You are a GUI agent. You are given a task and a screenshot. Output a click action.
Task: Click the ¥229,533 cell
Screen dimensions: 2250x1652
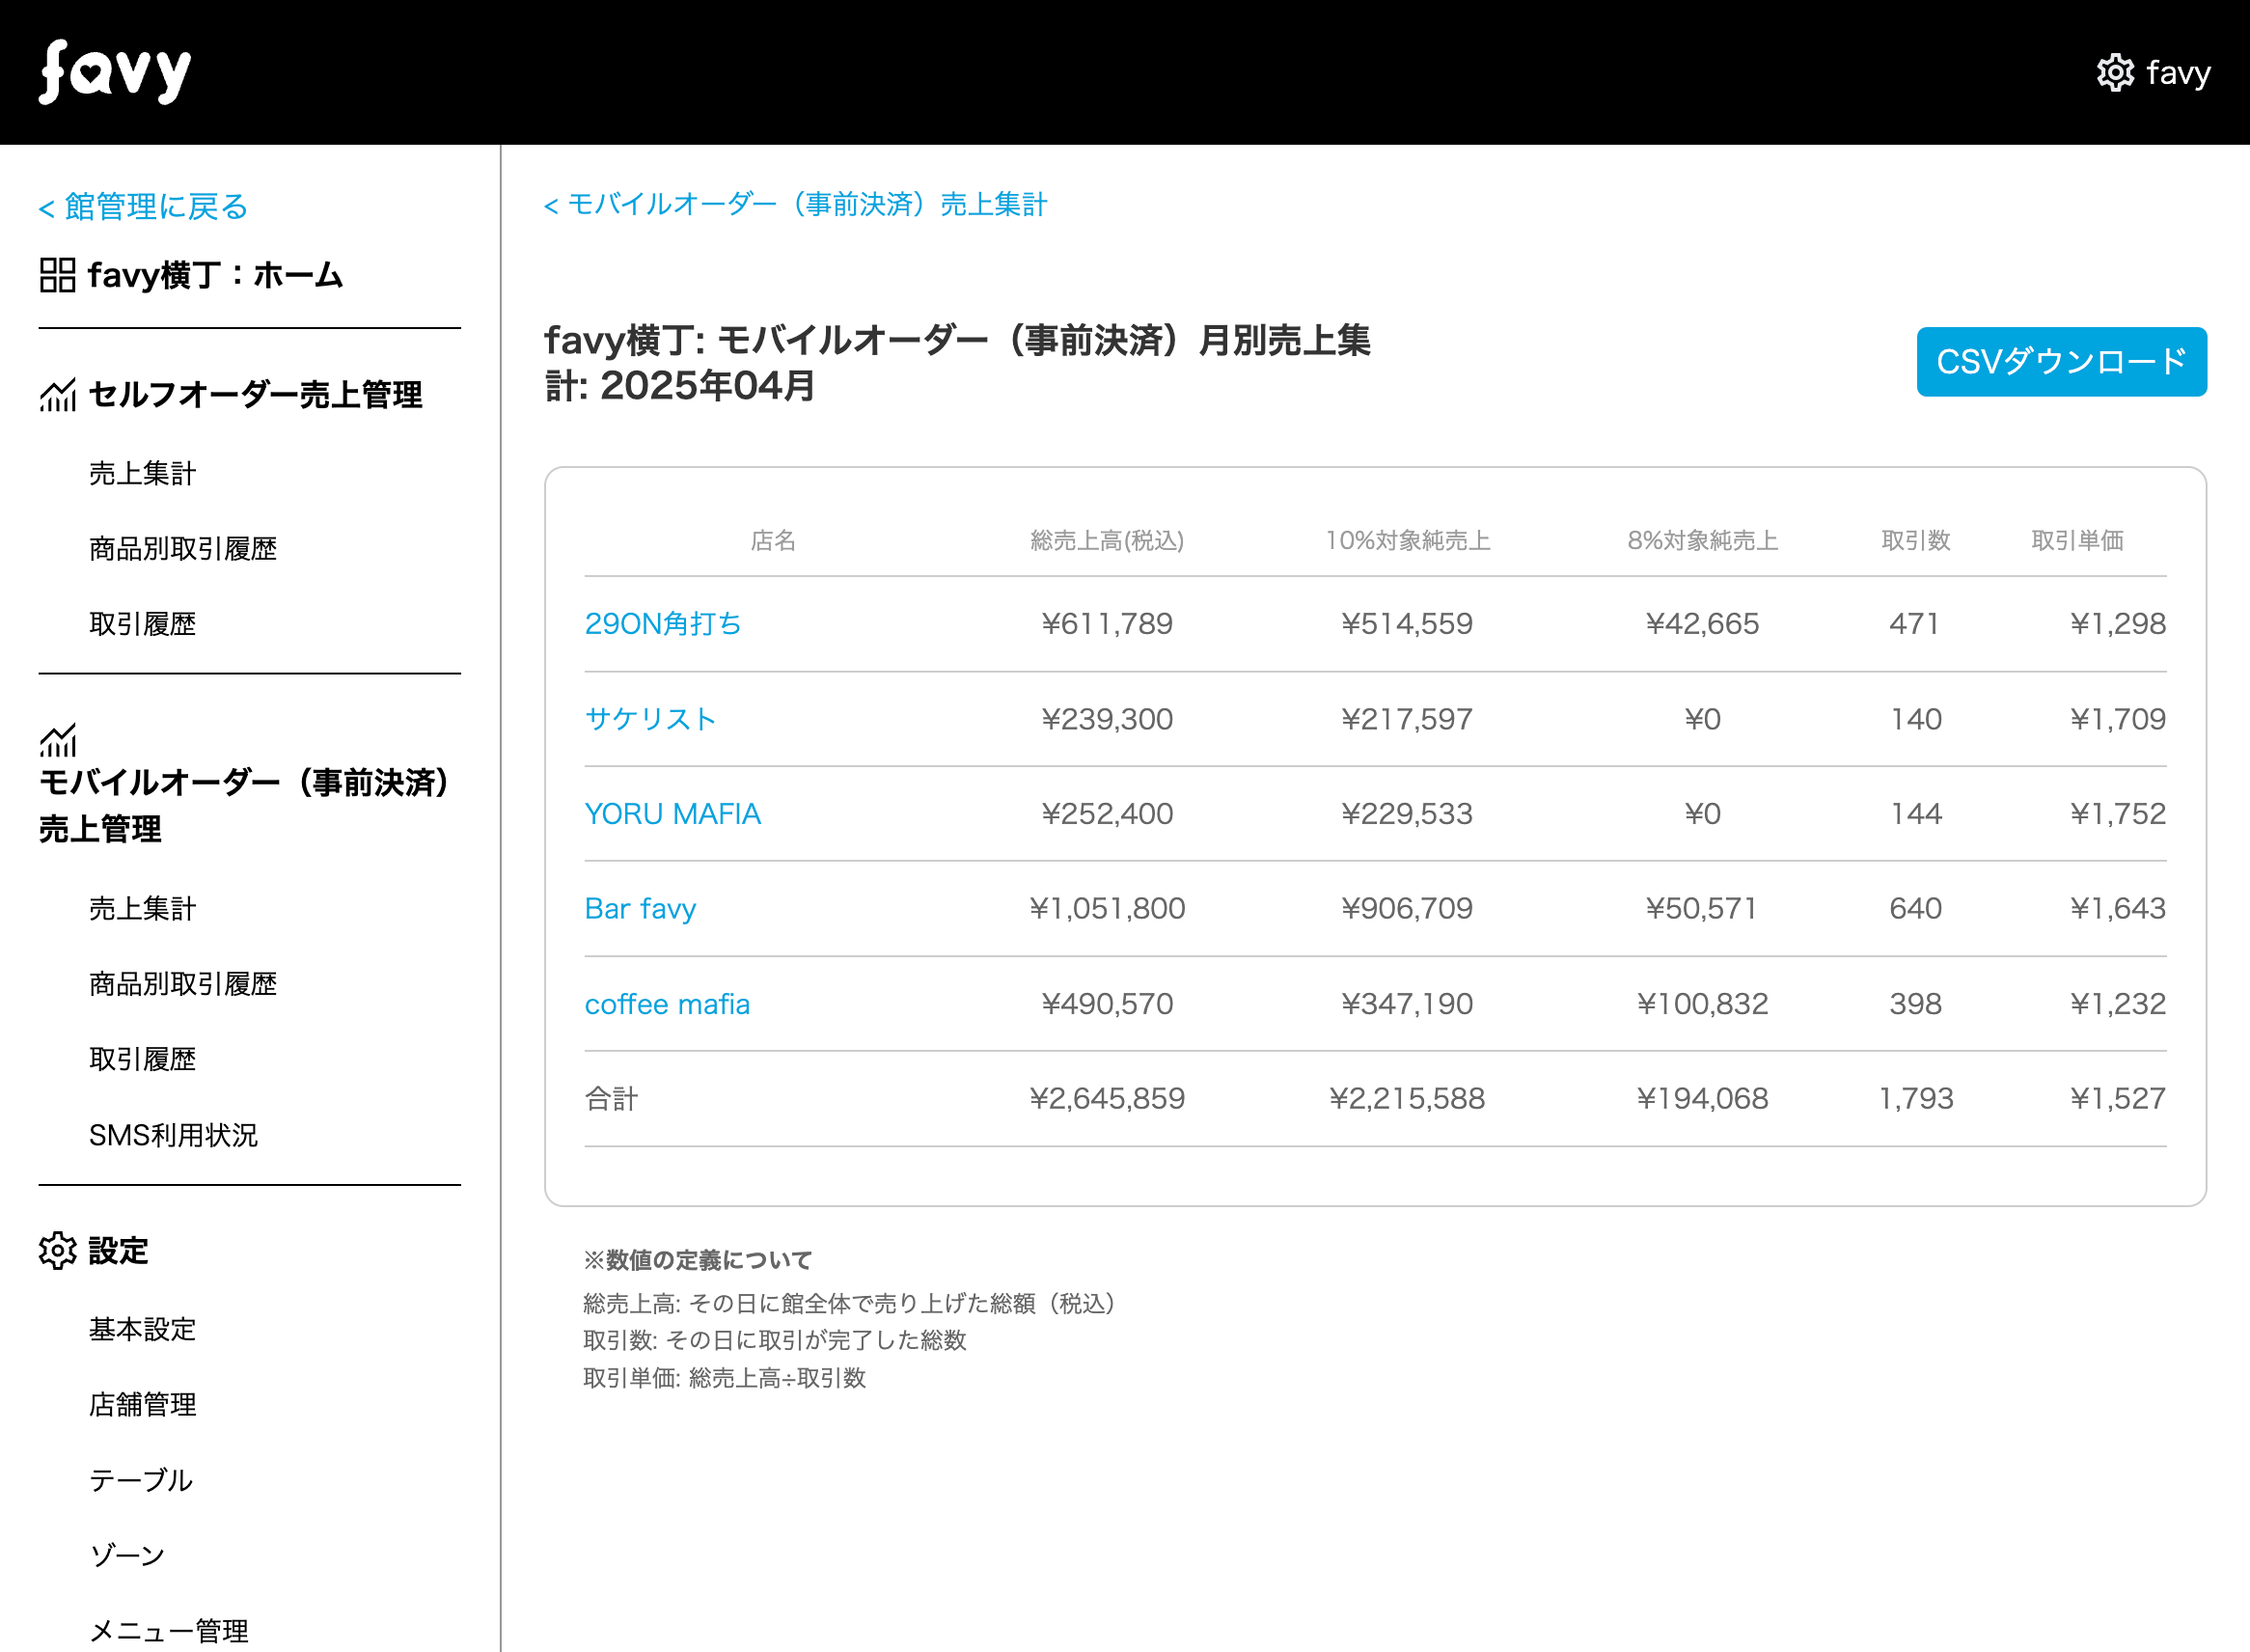tap(1407, 813)
